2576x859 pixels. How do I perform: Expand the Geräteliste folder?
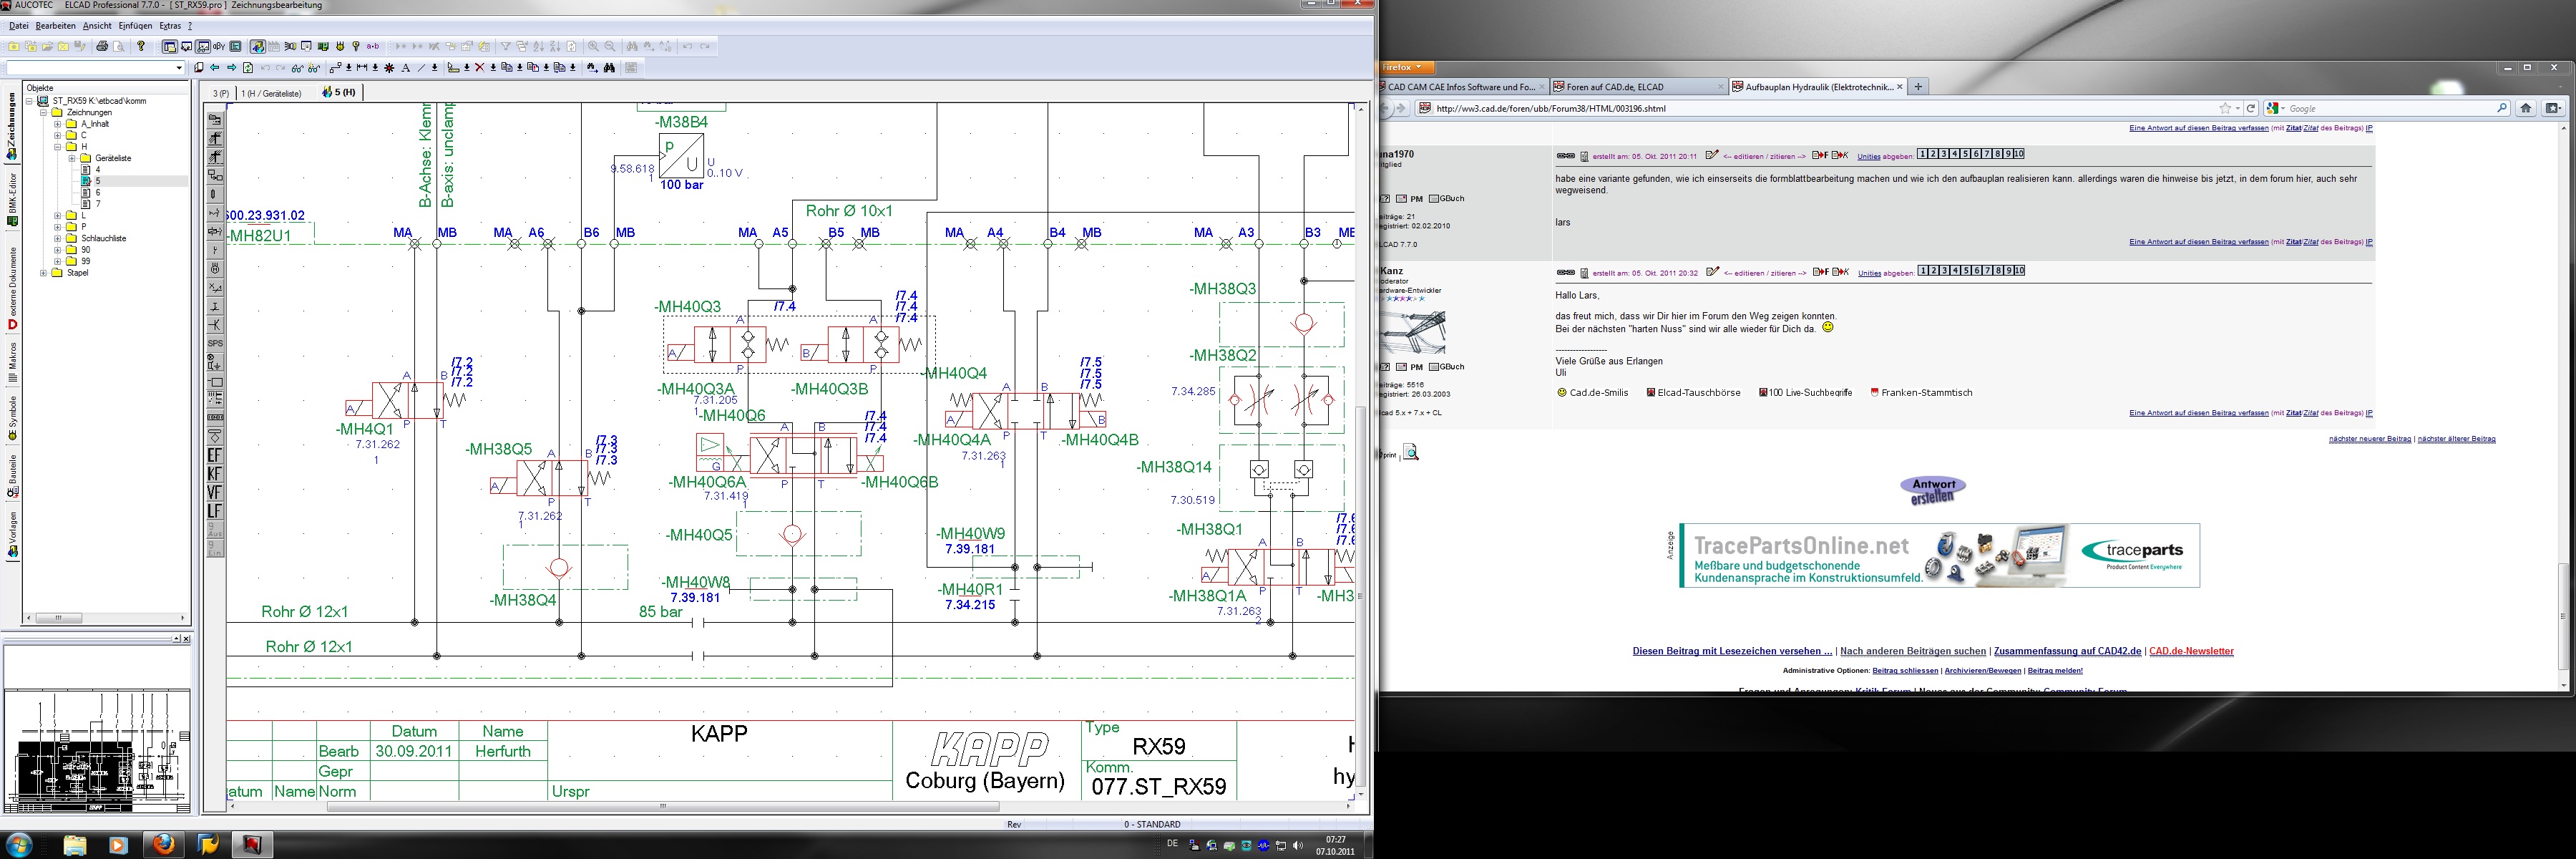(72, 159)
